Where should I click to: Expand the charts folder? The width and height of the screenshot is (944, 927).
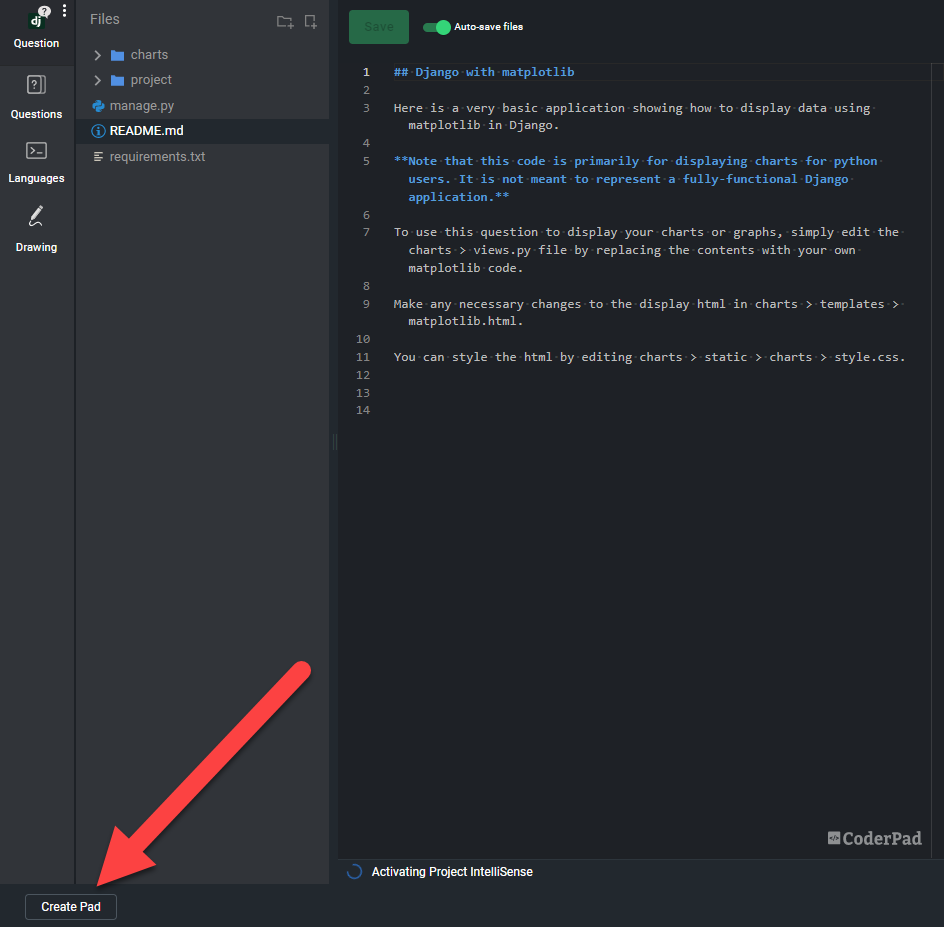click(97, 55)
